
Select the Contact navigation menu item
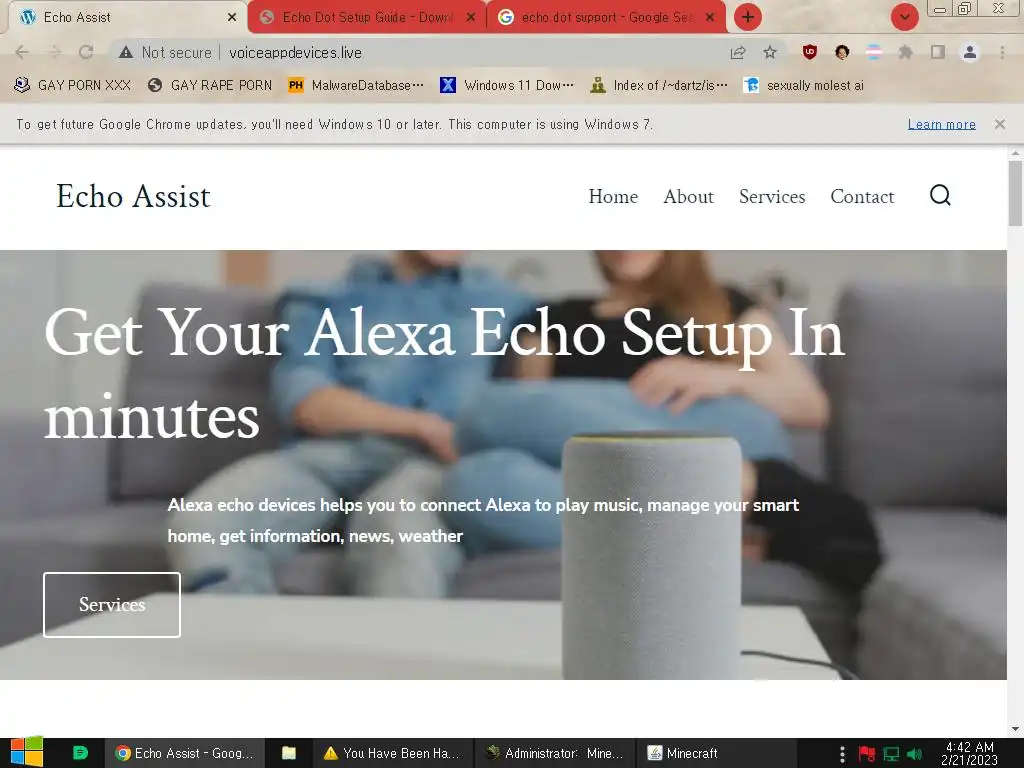pyautogui.click(x=862, y=197)
